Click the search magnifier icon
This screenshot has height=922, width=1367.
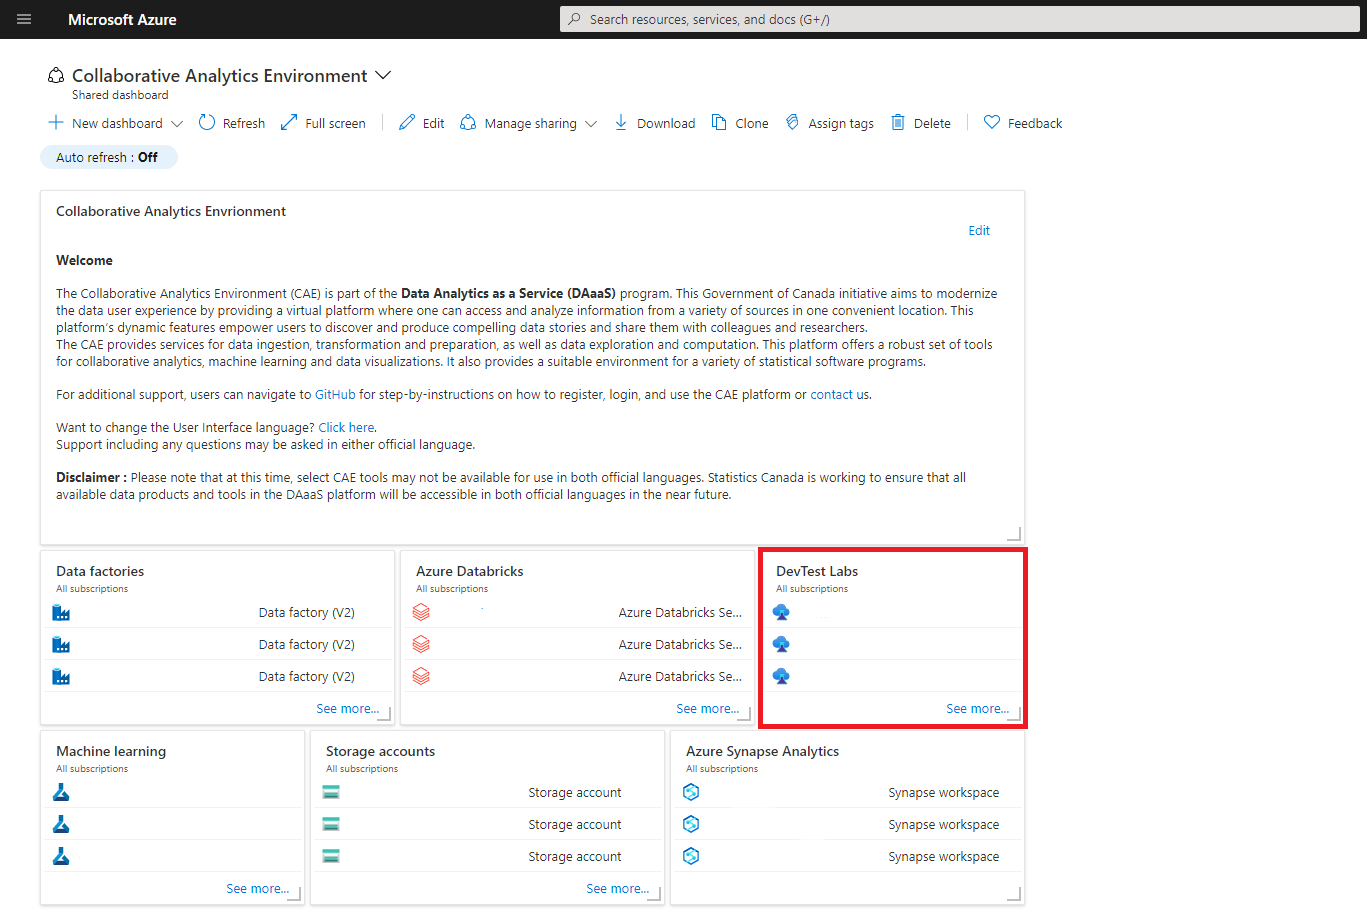[574, 19]
